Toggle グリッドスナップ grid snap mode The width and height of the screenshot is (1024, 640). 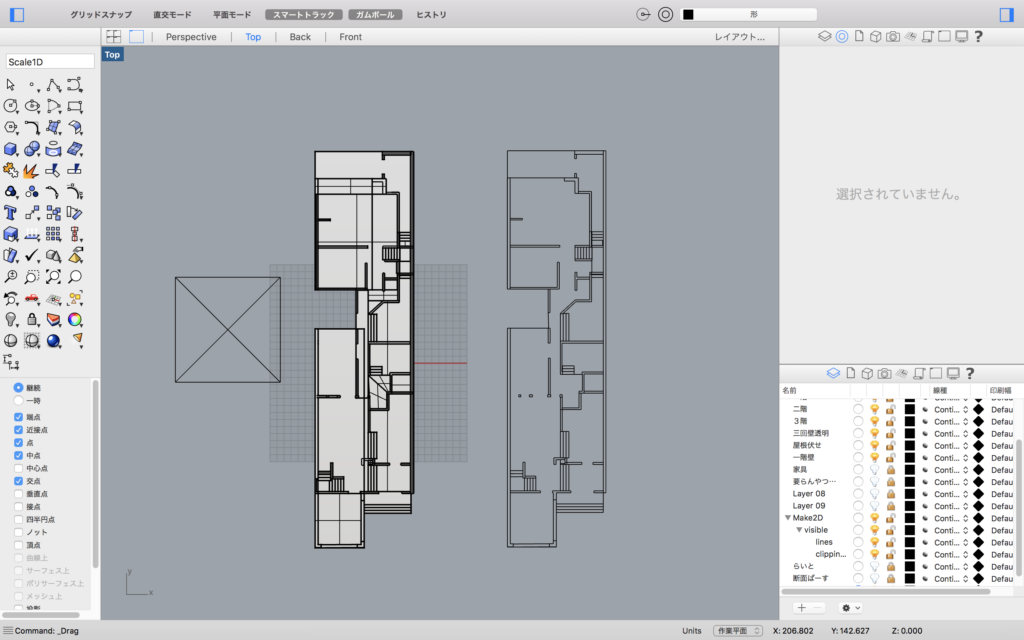pyautogui.click(x=101, y=14)
